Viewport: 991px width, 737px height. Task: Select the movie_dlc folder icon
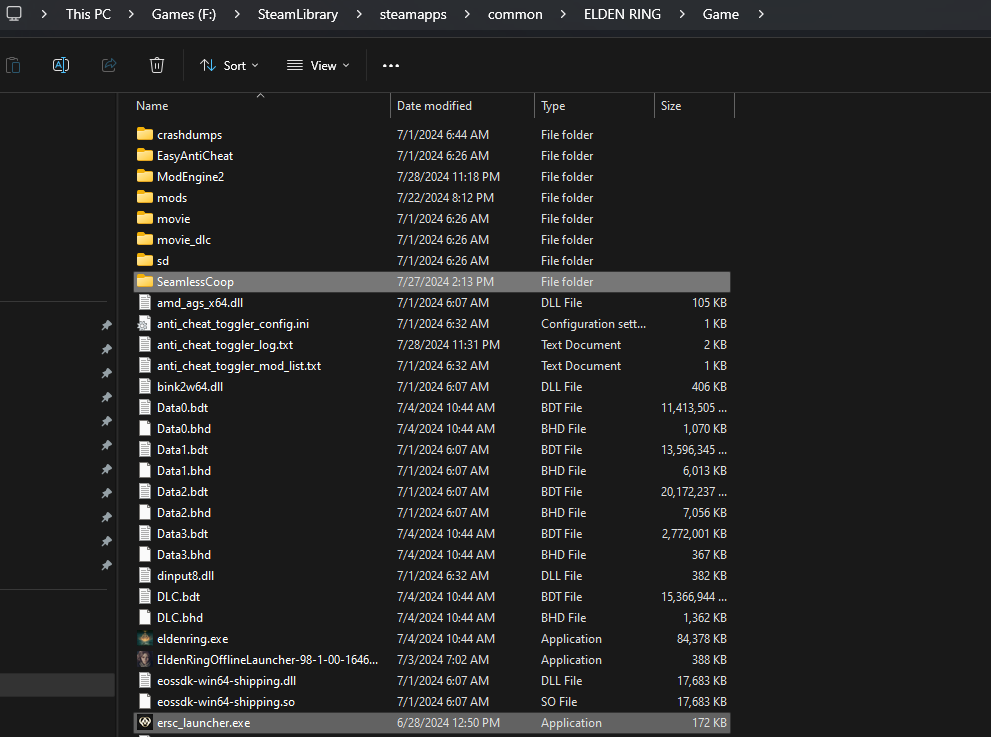click(x=145, y=239)
